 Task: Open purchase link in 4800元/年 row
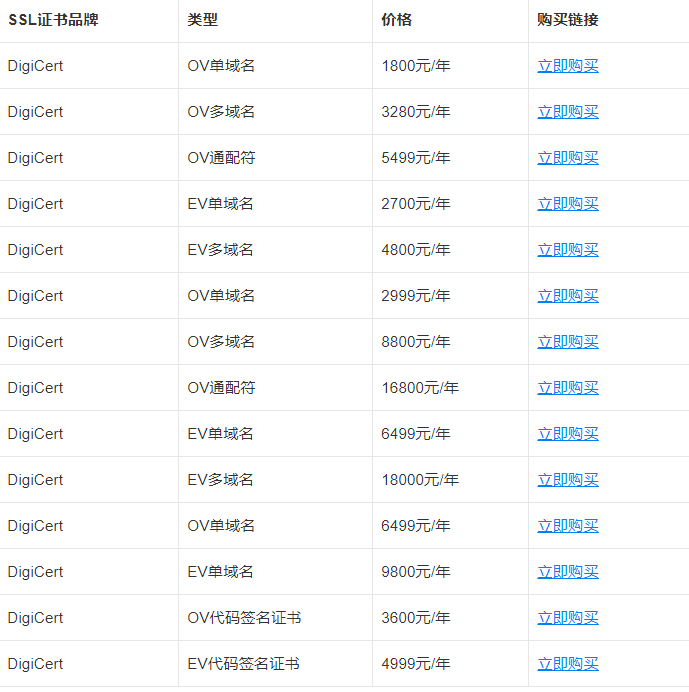coord(568,250)
